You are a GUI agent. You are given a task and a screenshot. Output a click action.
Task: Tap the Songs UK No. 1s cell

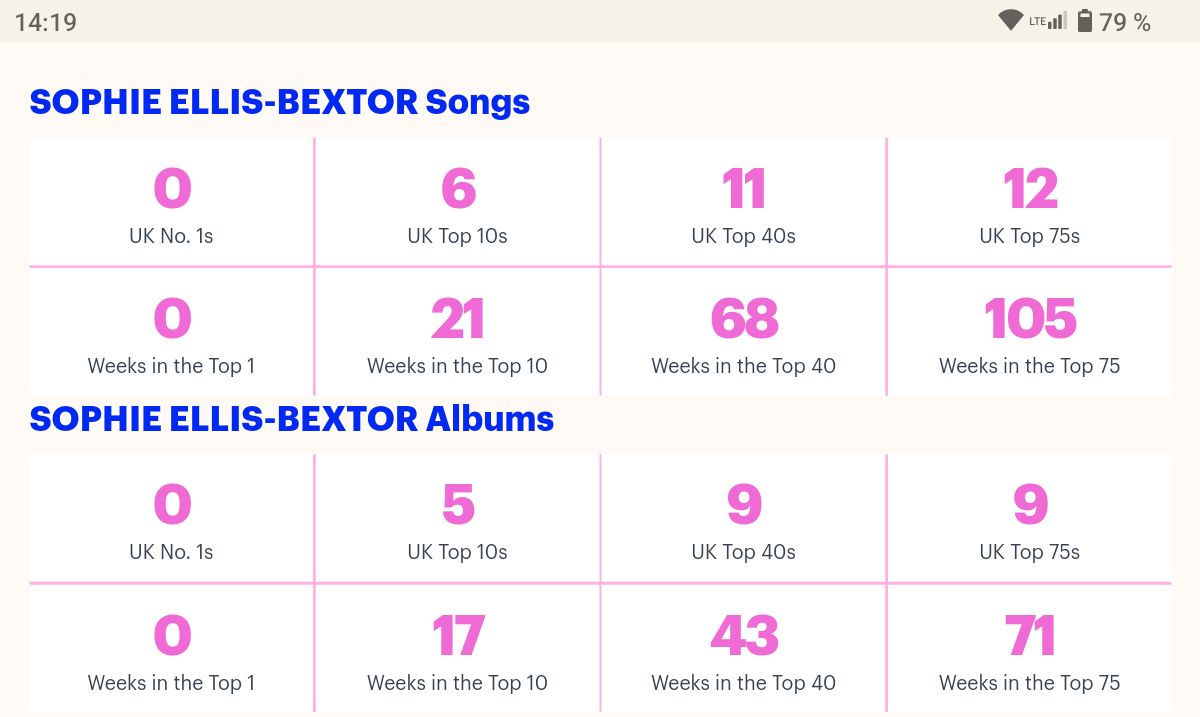click(171, 202)
